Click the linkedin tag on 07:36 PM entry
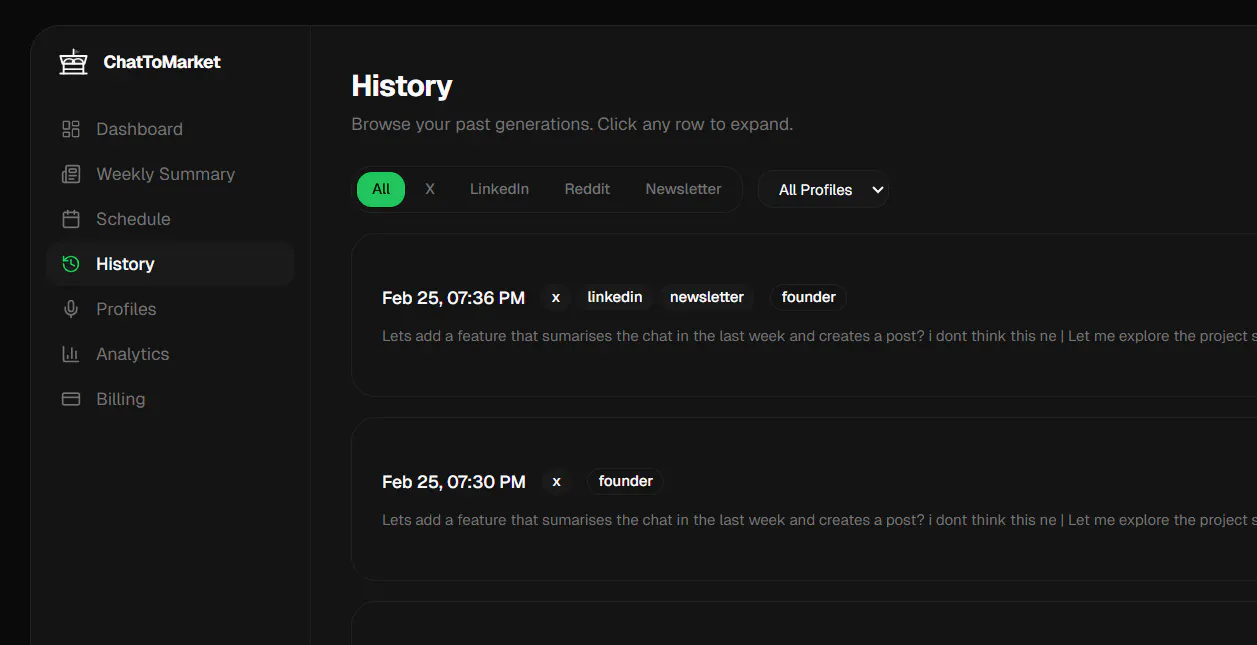1257x645 pixels. (615, 297)
